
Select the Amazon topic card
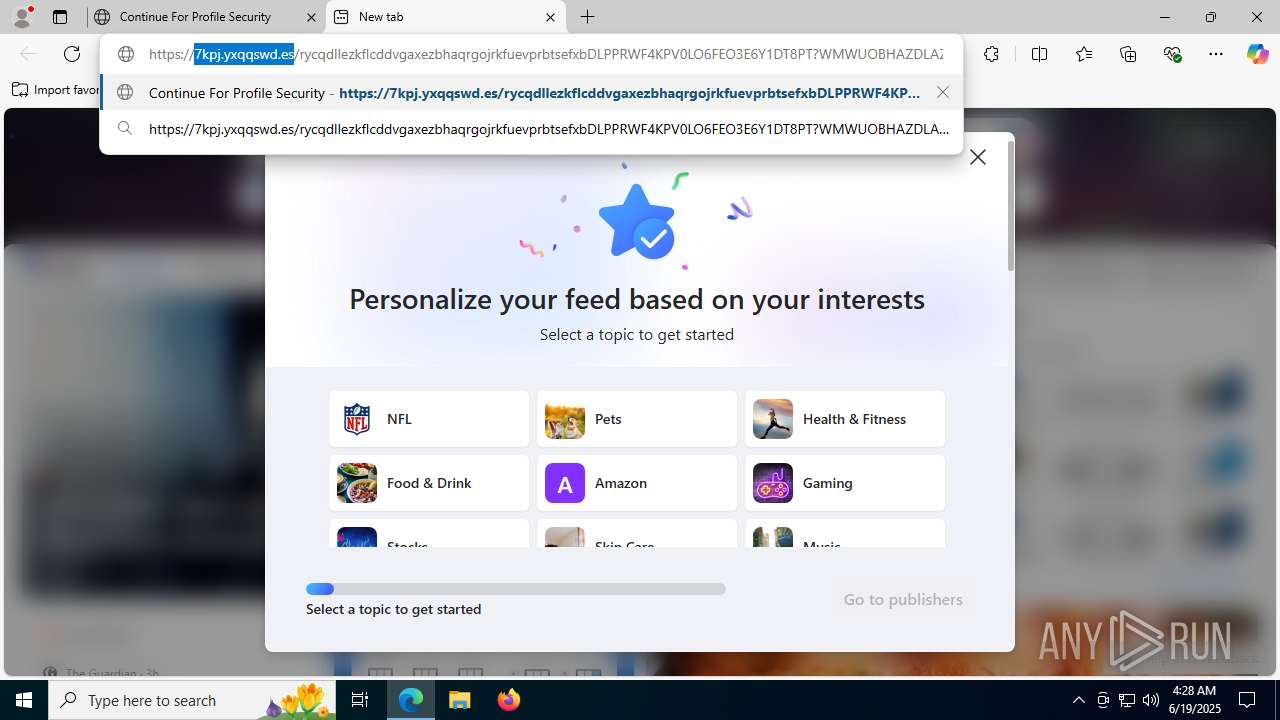pyautogui.click(x=637, y=483)
